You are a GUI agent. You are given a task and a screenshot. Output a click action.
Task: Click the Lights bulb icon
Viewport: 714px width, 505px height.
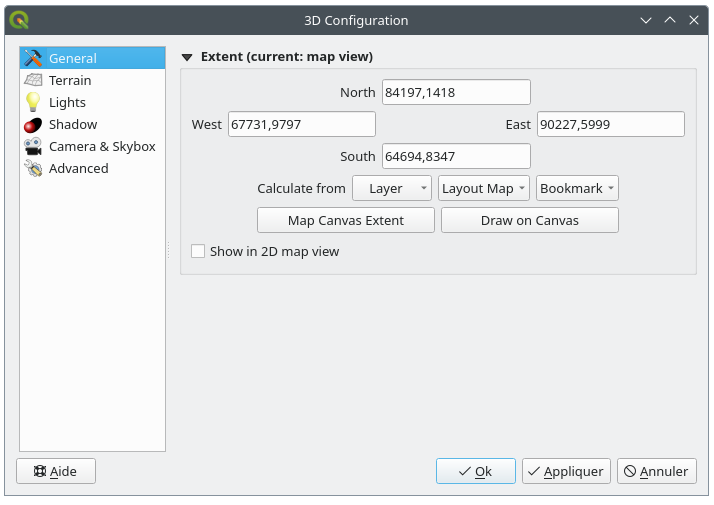(33, 102)
